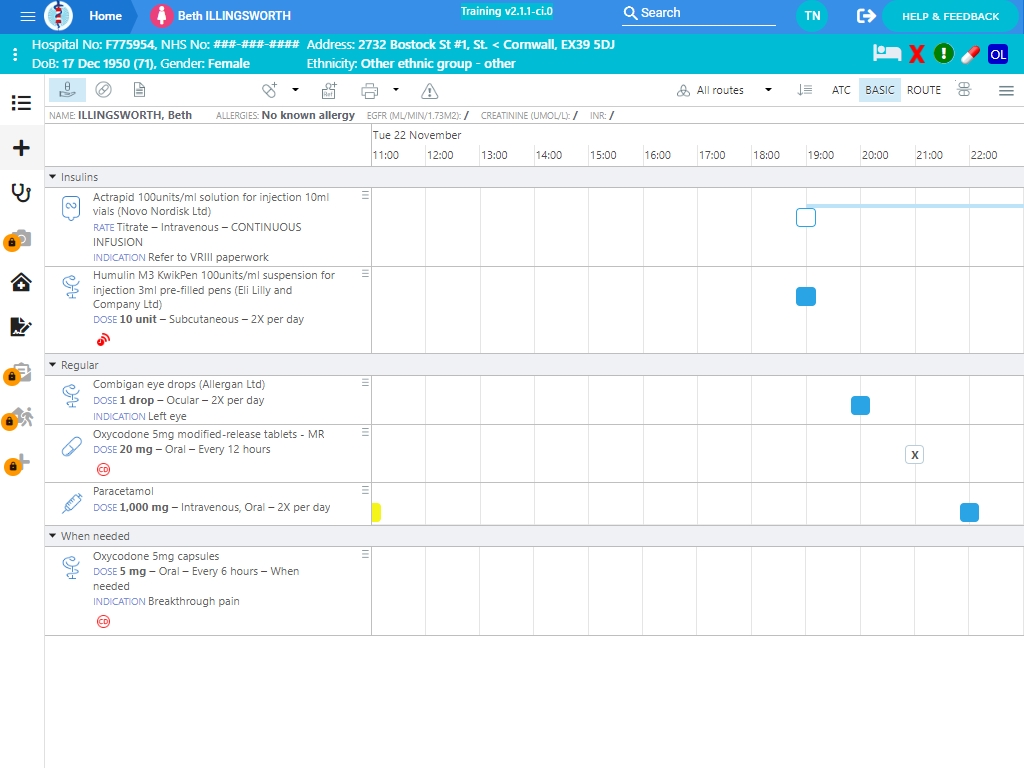
Task: Click the bed icon in patient banner
Action: (x=887, y=54)
